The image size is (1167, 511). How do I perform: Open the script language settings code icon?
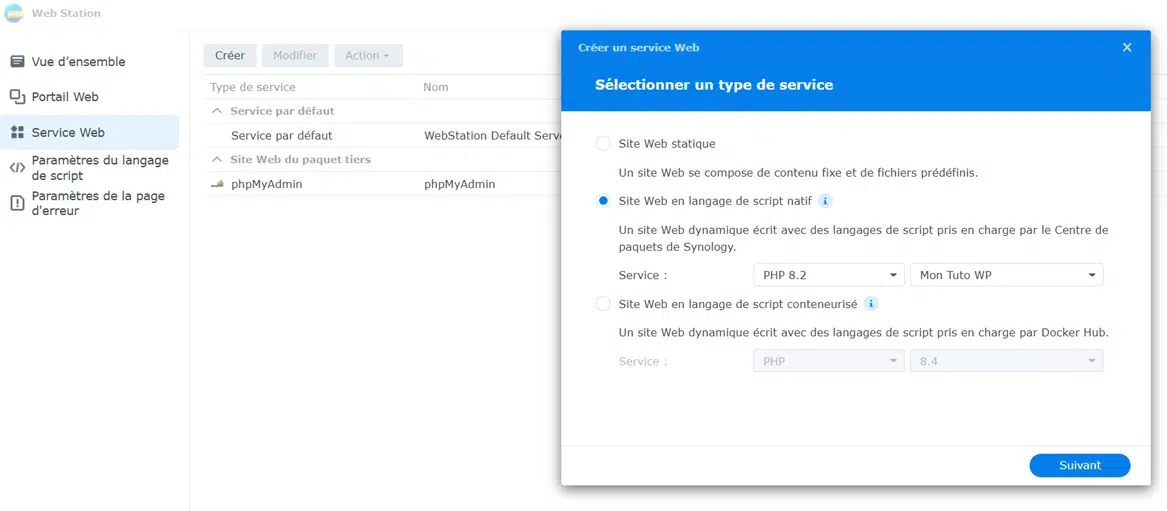(17, 168)
